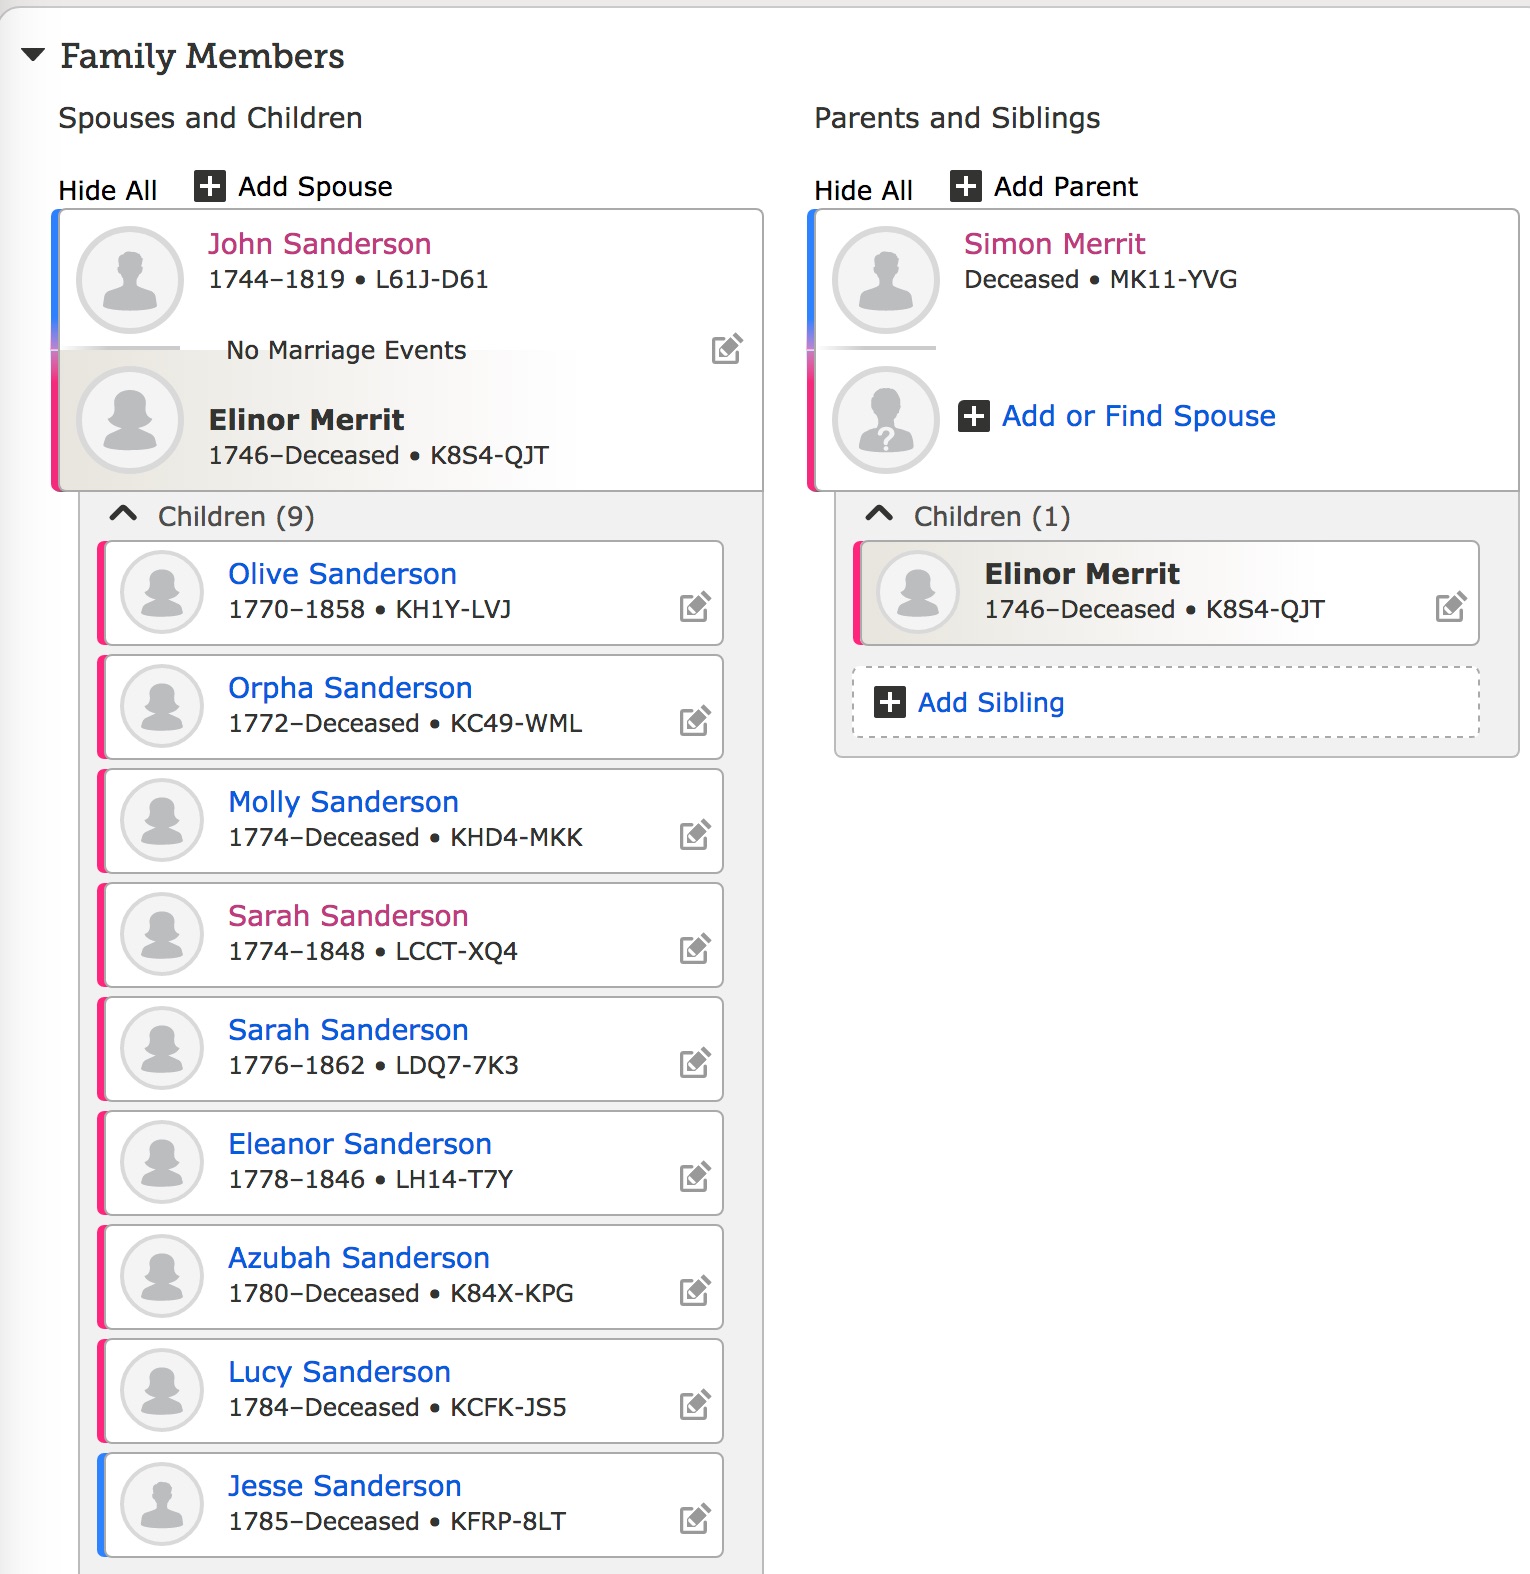The height and width of the screenshot is (1574, 1530).
Task: Click the plus icon for Add Parent
Action: [x=965, y=186]
